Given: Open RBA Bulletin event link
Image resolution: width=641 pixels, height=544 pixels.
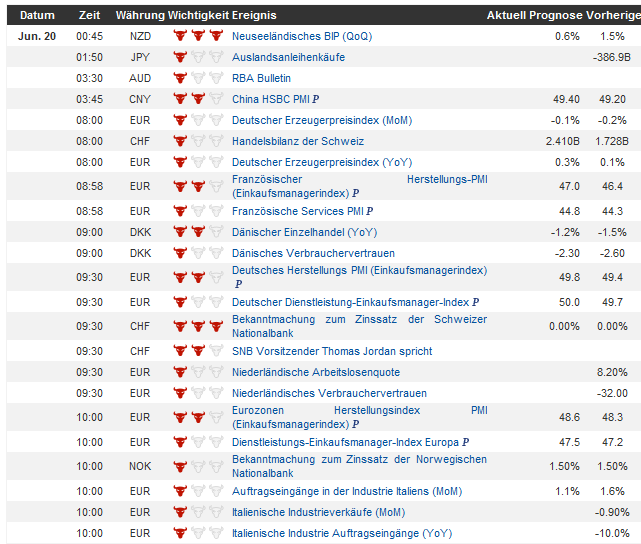Looking at the screenshot, I should [261, 78].
